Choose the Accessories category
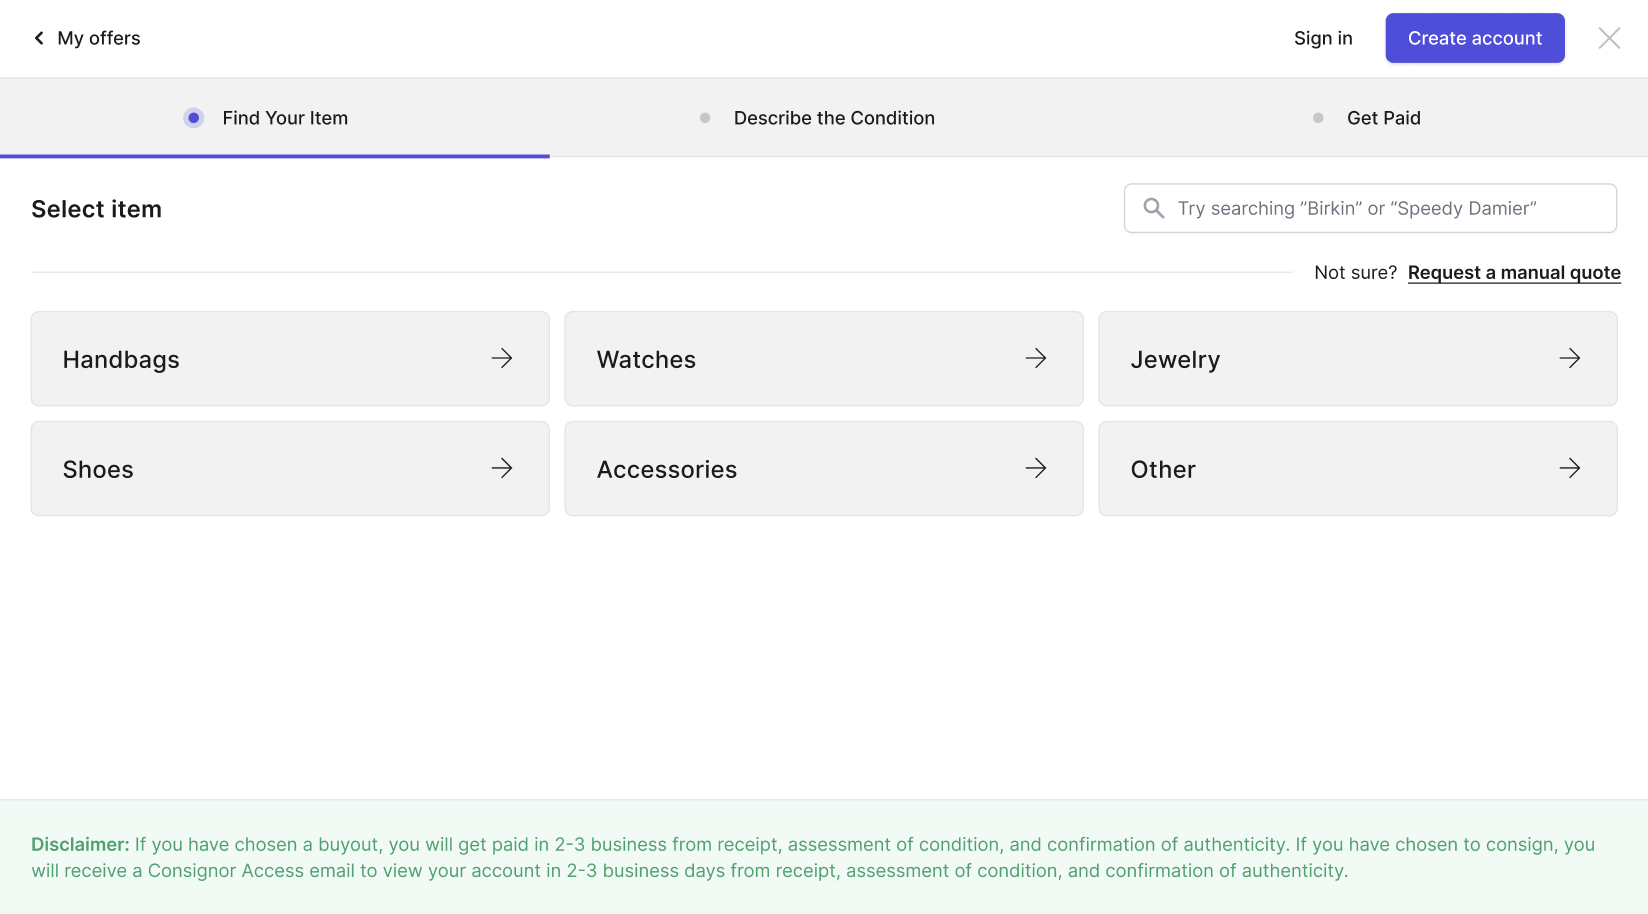Viewport: 1648px width, 914px height. point(824,469)
